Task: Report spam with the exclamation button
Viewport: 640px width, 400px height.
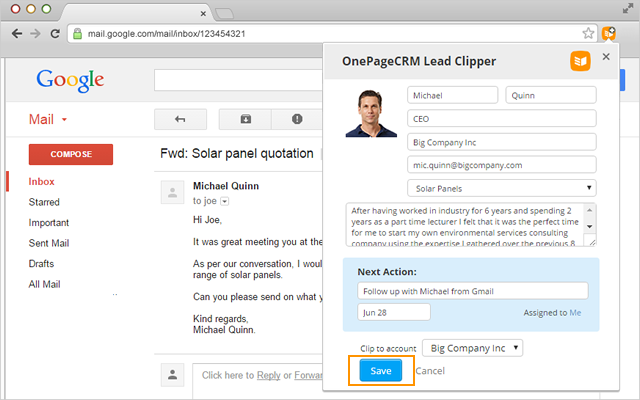Action: click(x=297, y=119)
